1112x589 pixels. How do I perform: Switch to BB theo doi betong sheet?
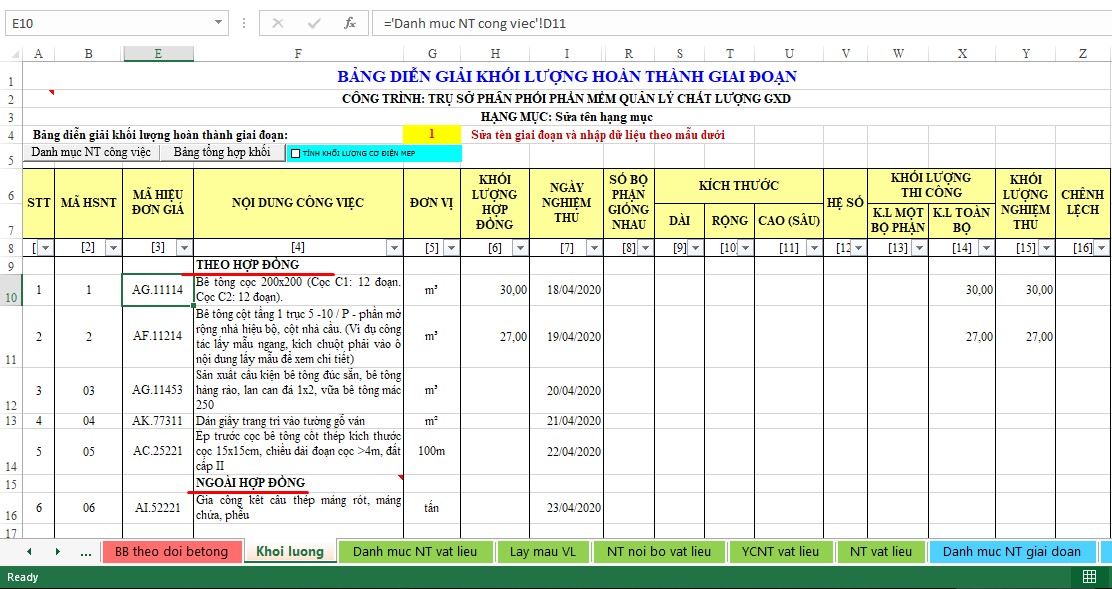[171, 551]
